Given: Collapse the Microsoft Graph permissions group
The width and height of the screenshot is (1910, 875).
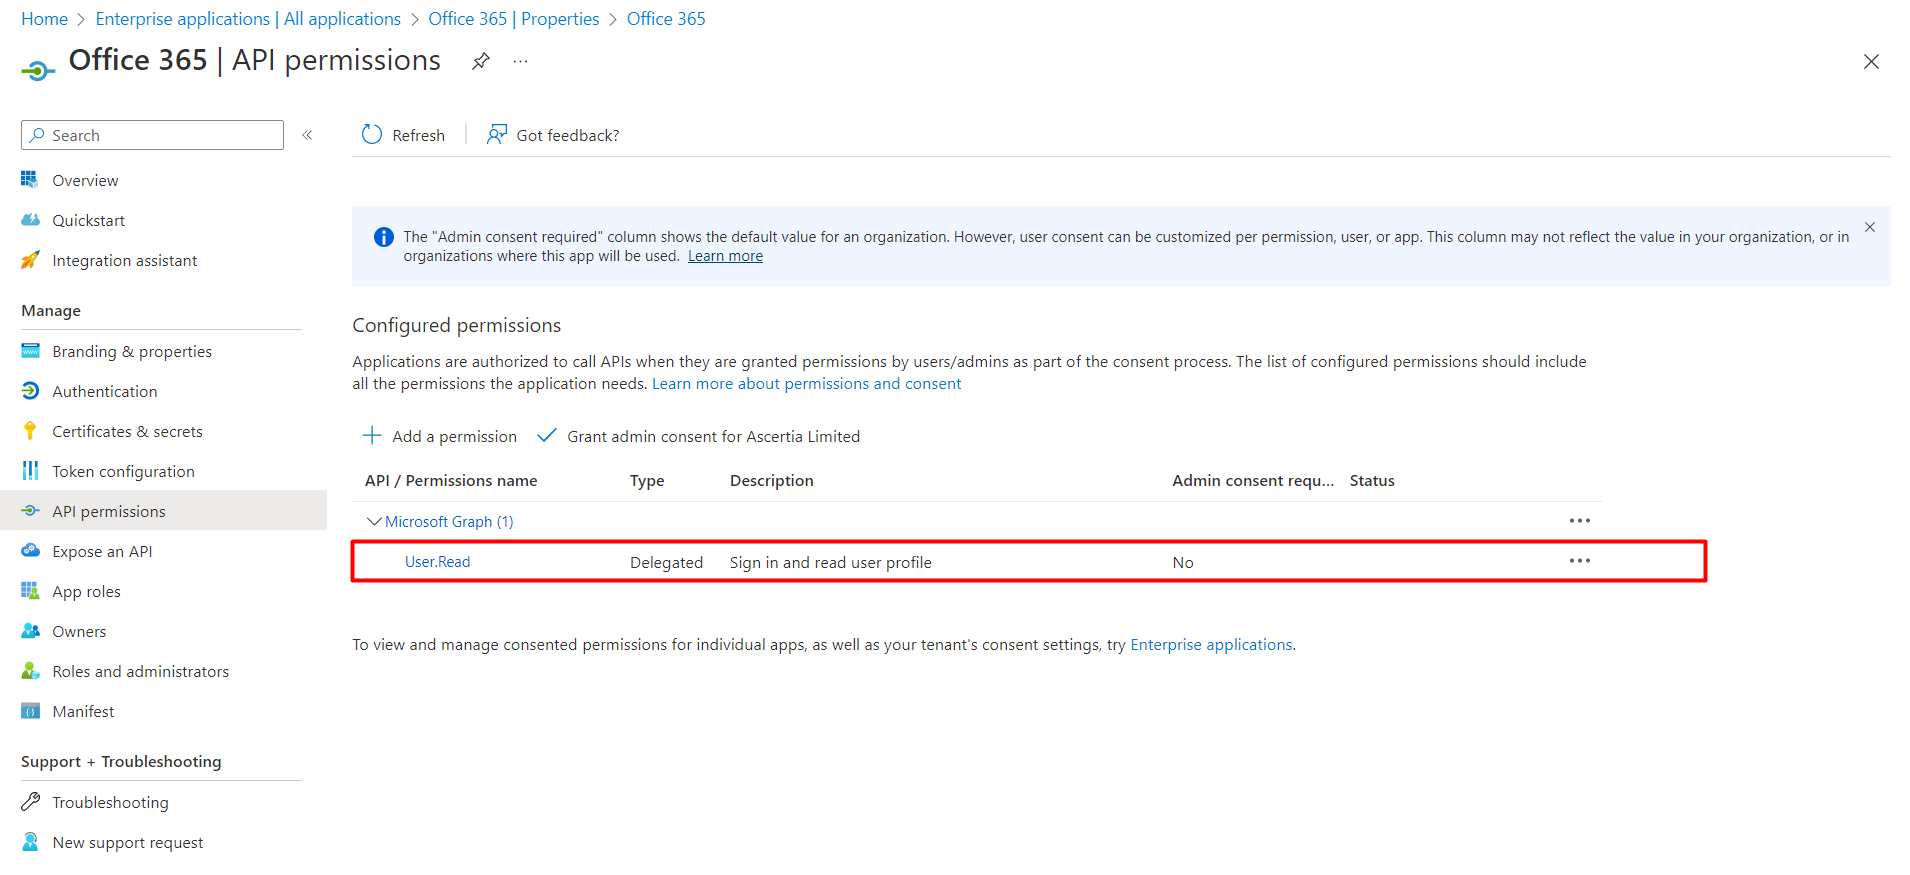Looking at the screenshot, I should [374, 521].
